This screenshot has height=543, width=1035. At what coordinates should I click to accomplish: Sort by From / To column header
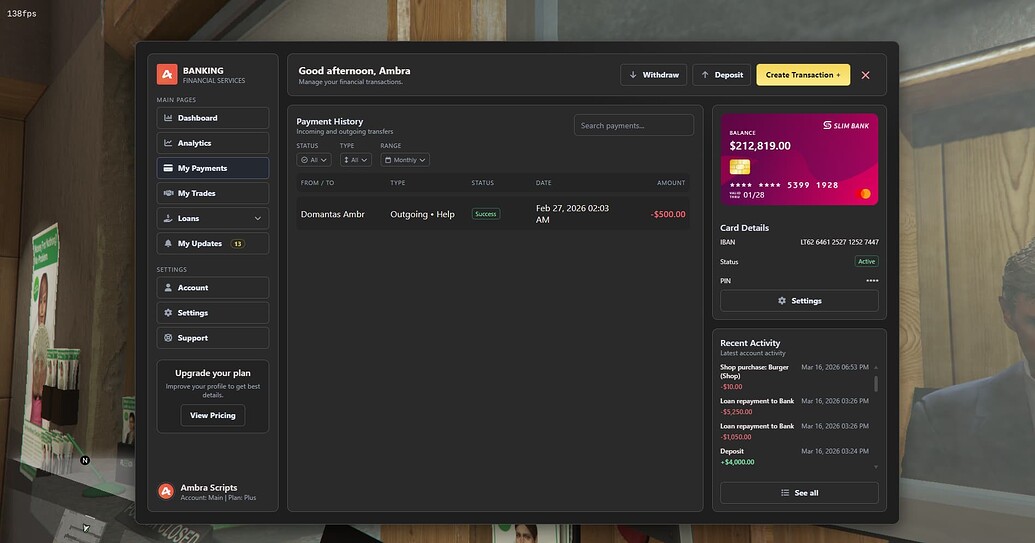pyautogui.click(x=317, y=183)
